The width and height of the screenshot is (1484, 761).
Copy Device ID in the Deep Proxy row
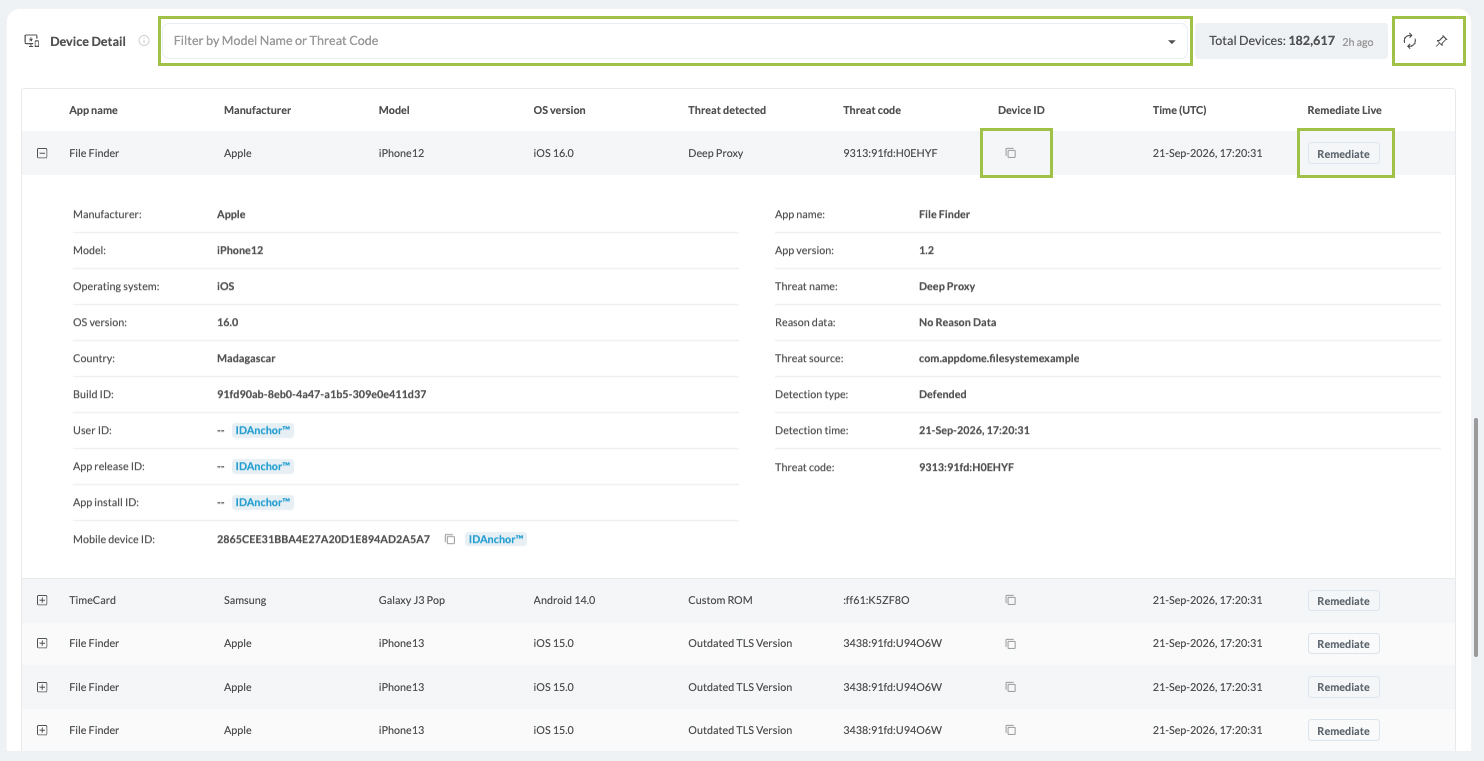(x=1010, y=153)
